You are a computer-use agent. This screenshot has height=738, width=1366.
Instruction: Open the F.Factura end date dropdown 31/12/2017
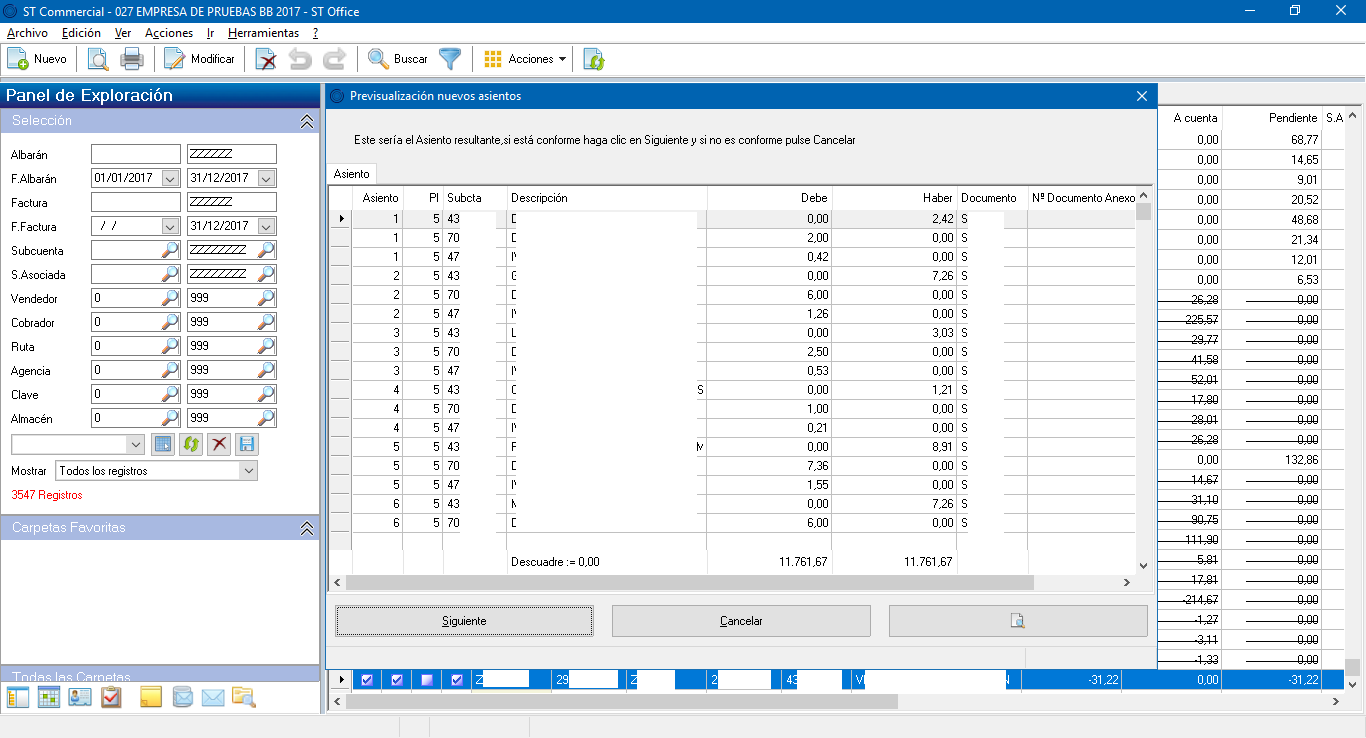click(x=266, y=226)
